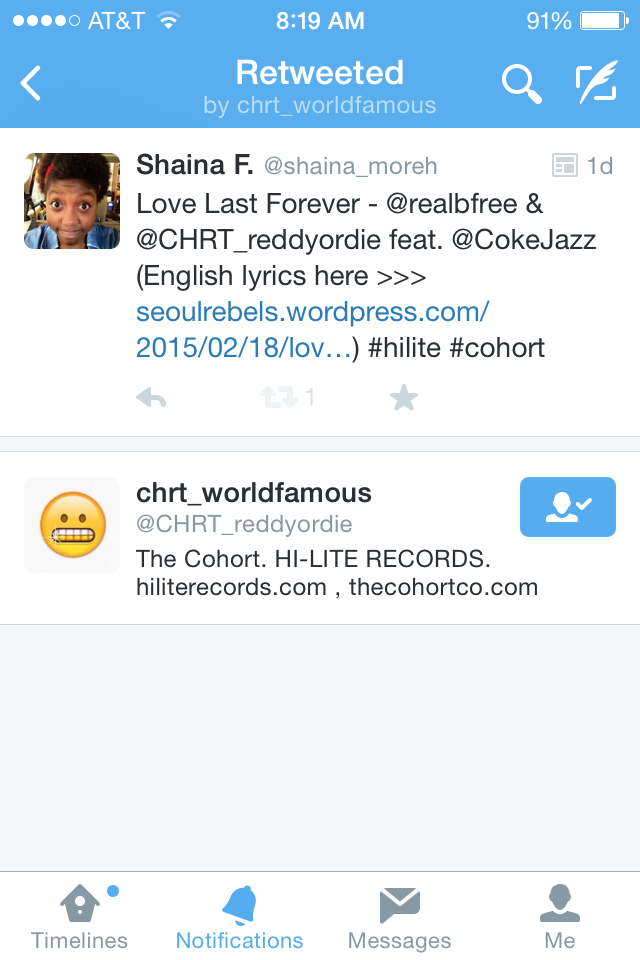The image size is (640, 960).
Task: Retweet Shaina F.'s tweet
Action: tap(279, 397)
